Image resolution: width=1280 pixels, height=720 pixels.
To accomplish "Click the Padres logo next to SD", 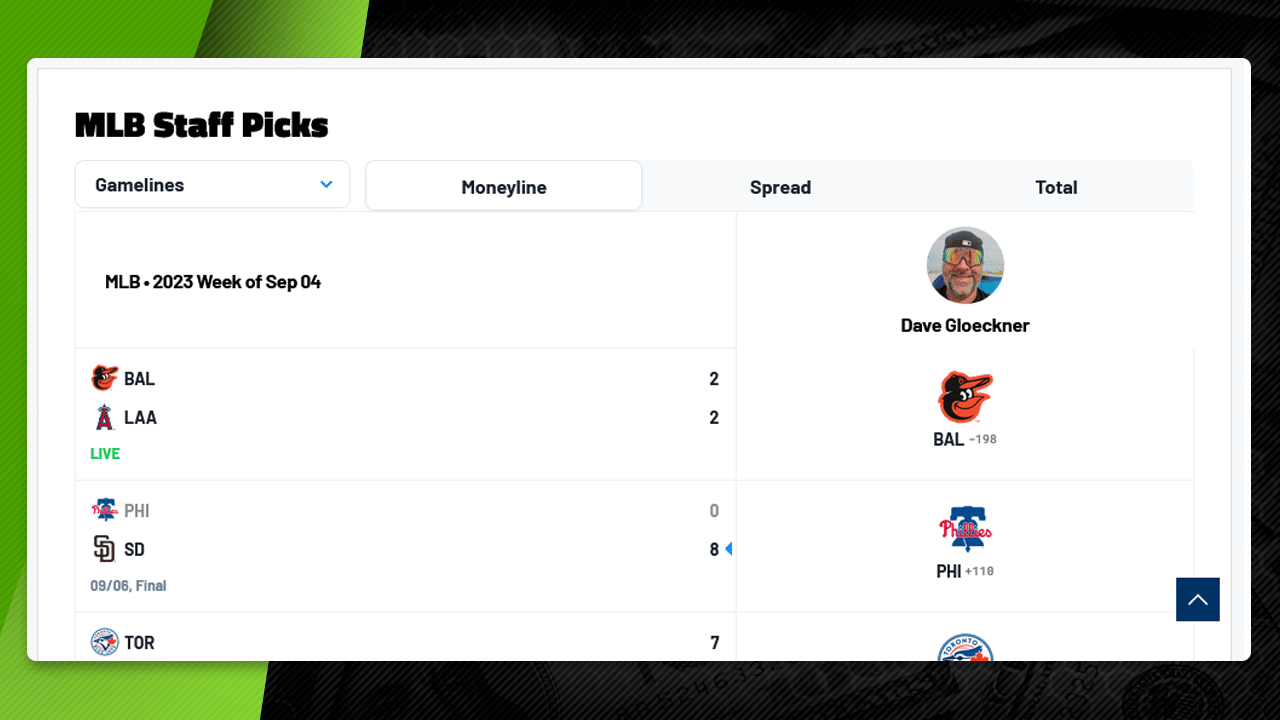I will [x=104, y=549].
